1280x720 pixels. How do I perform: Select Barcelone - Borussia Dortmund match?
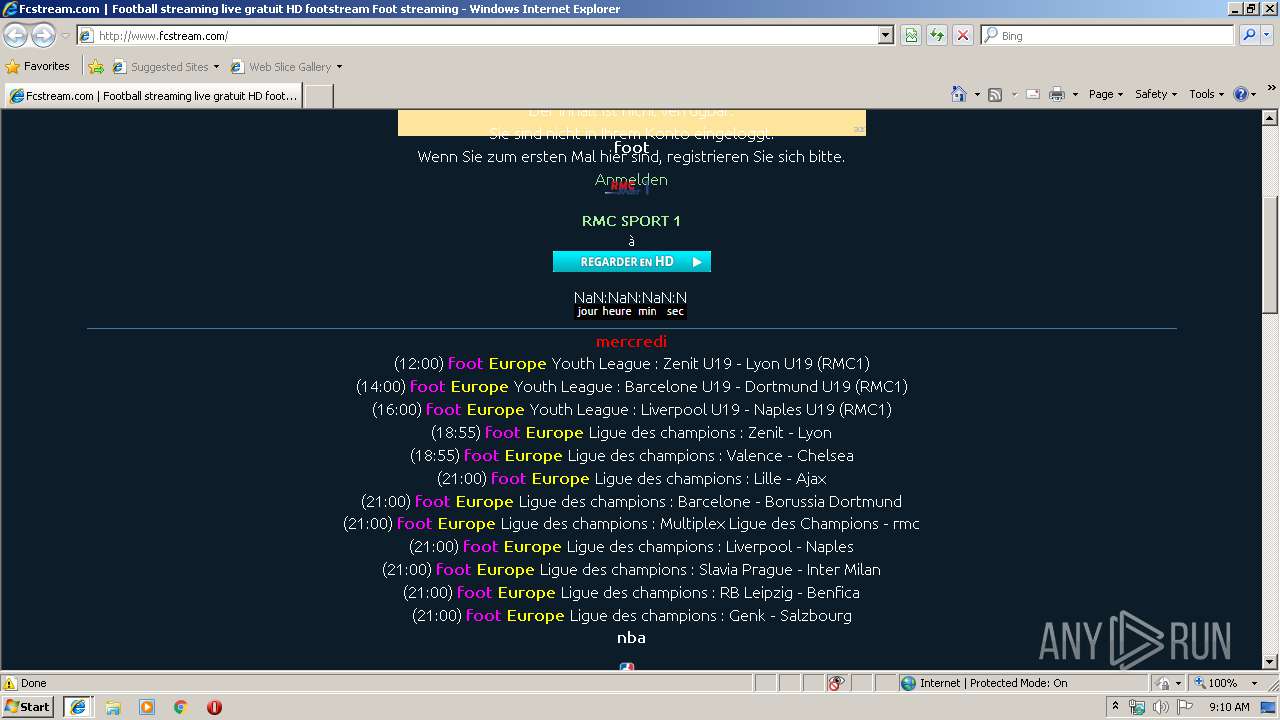(632, 502)
